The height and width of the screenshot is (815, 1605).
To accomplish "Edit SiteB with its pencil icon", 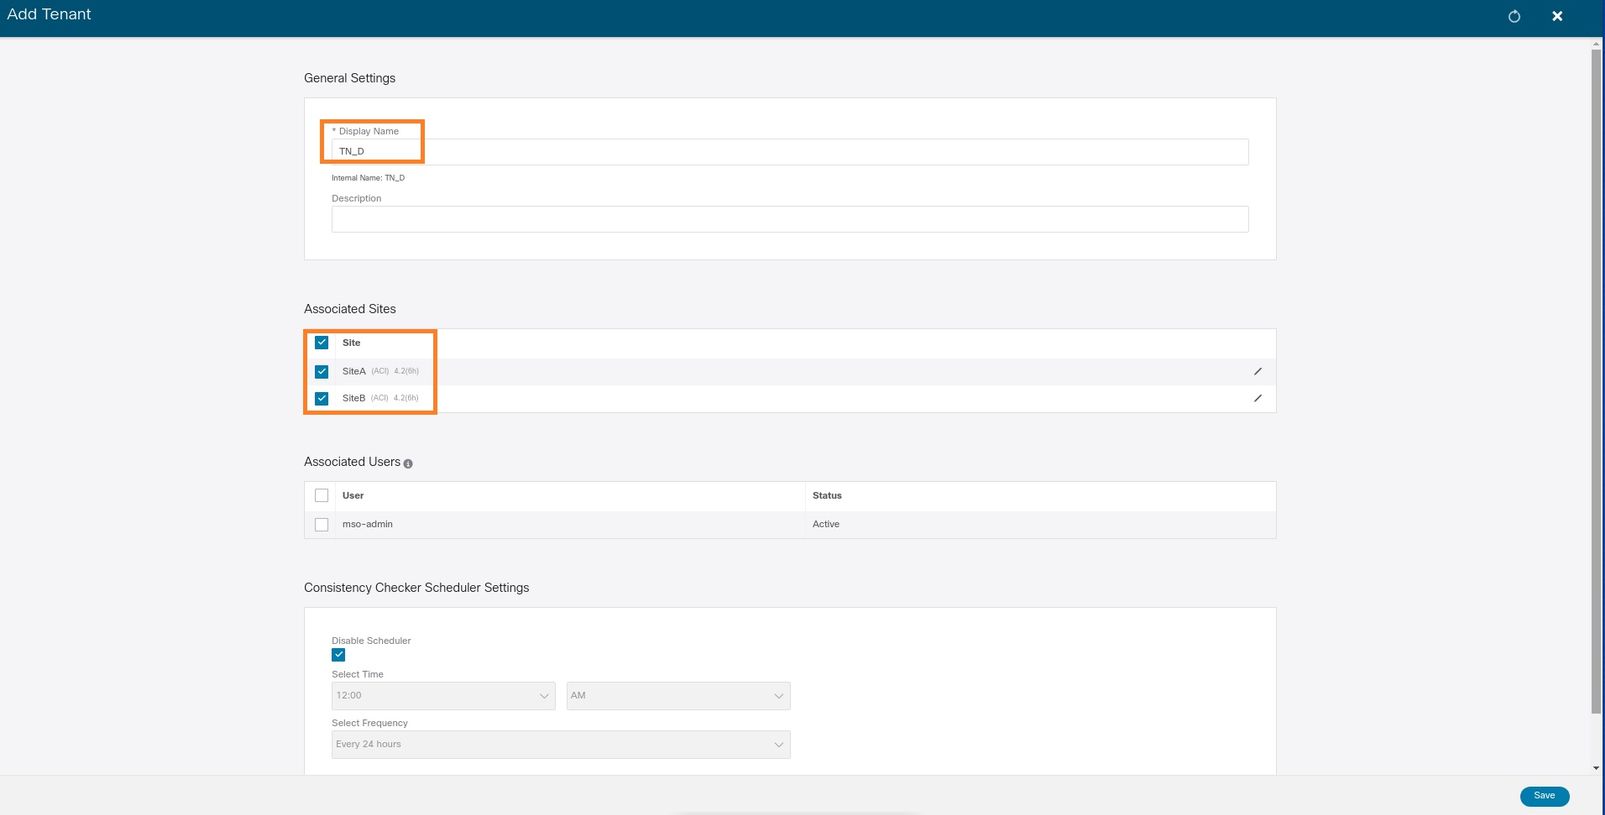I will (1258, 398).
